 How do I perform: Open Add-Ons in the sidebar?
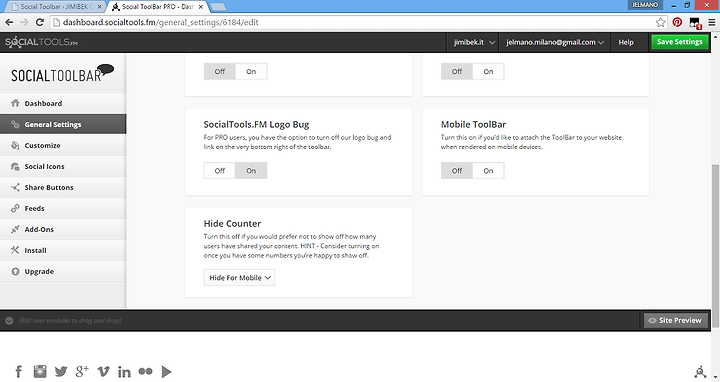pos(63,230)
